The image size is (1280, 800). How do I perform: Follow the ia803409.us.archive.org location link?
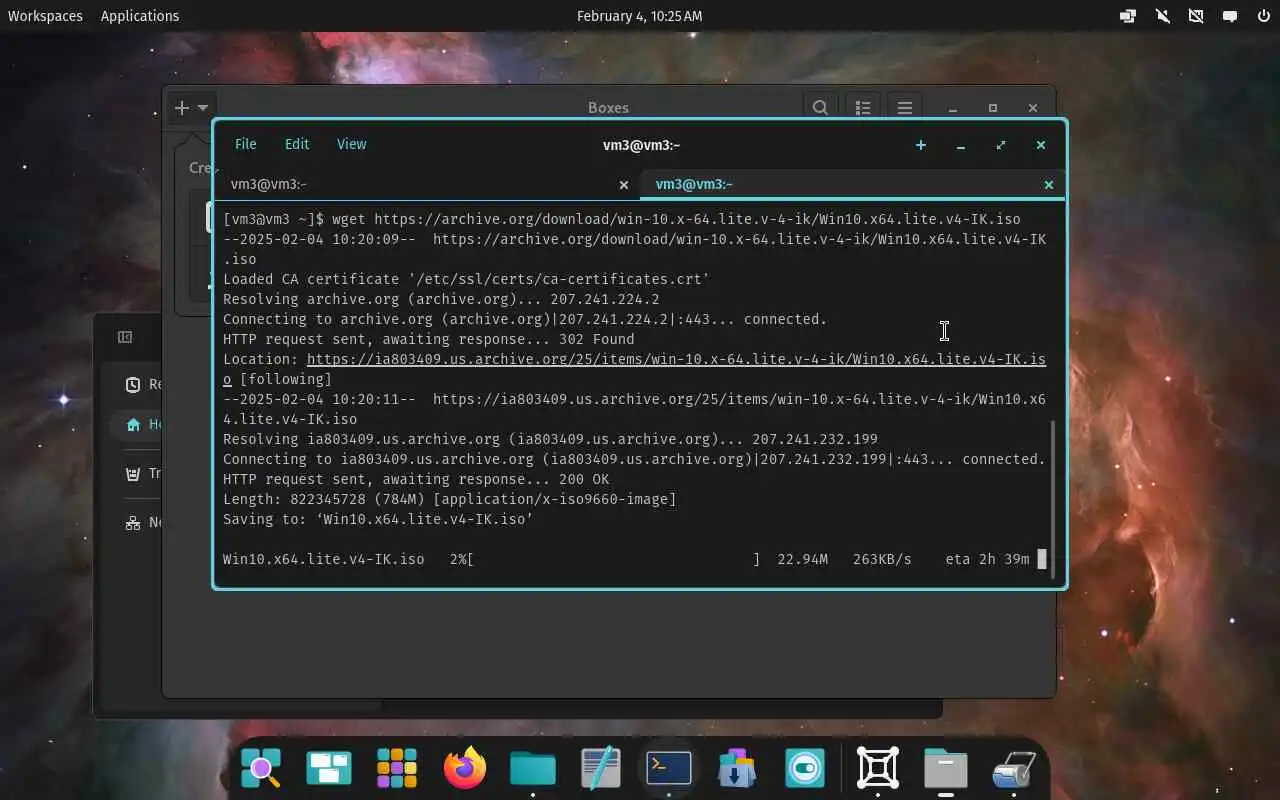[676, 359]
